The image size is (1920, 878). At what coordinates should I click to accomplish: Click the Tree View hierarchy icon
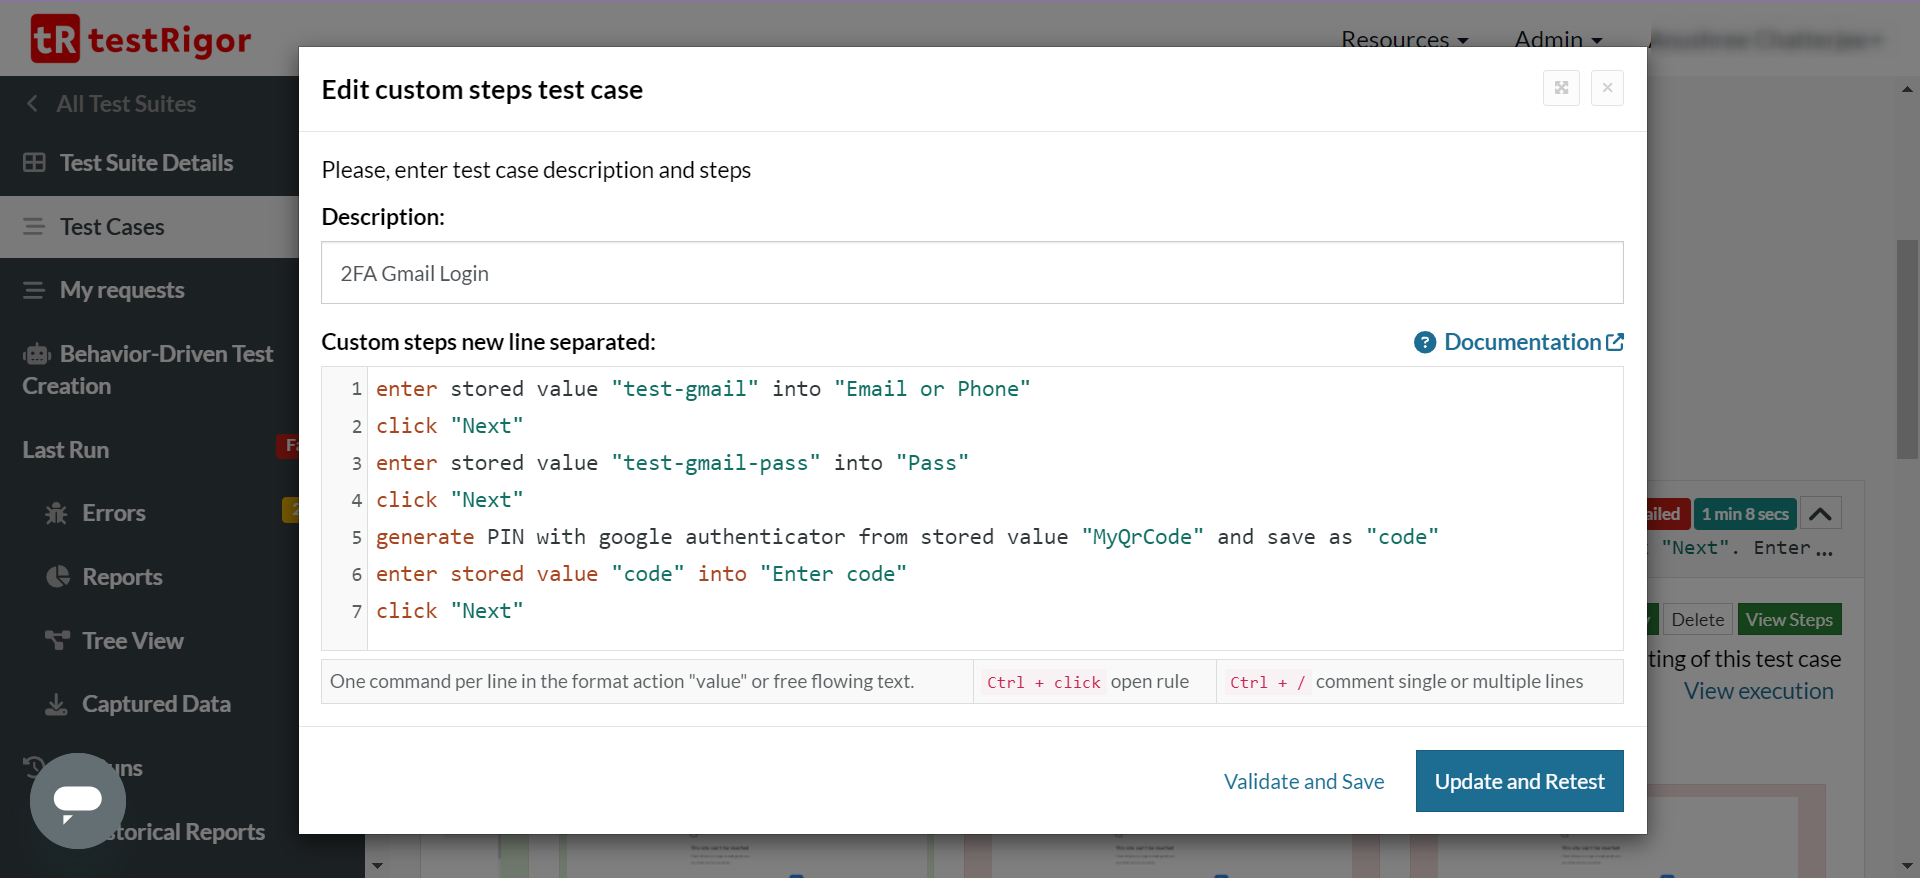tap(57, 640)
